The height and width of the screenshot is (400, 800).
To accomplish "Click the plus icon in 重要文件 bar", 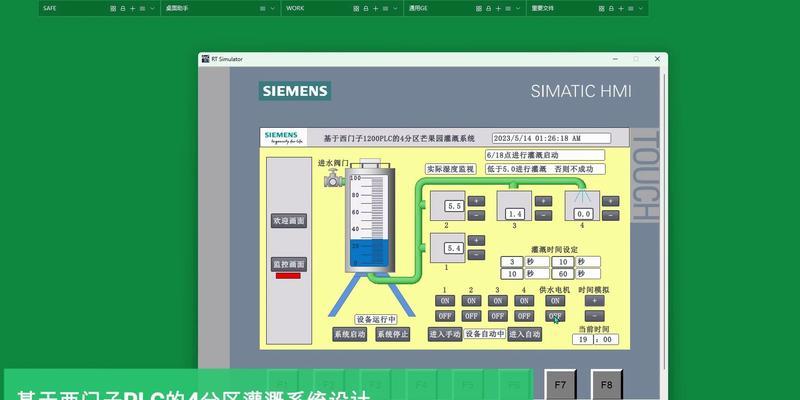I will pos(620,9).
